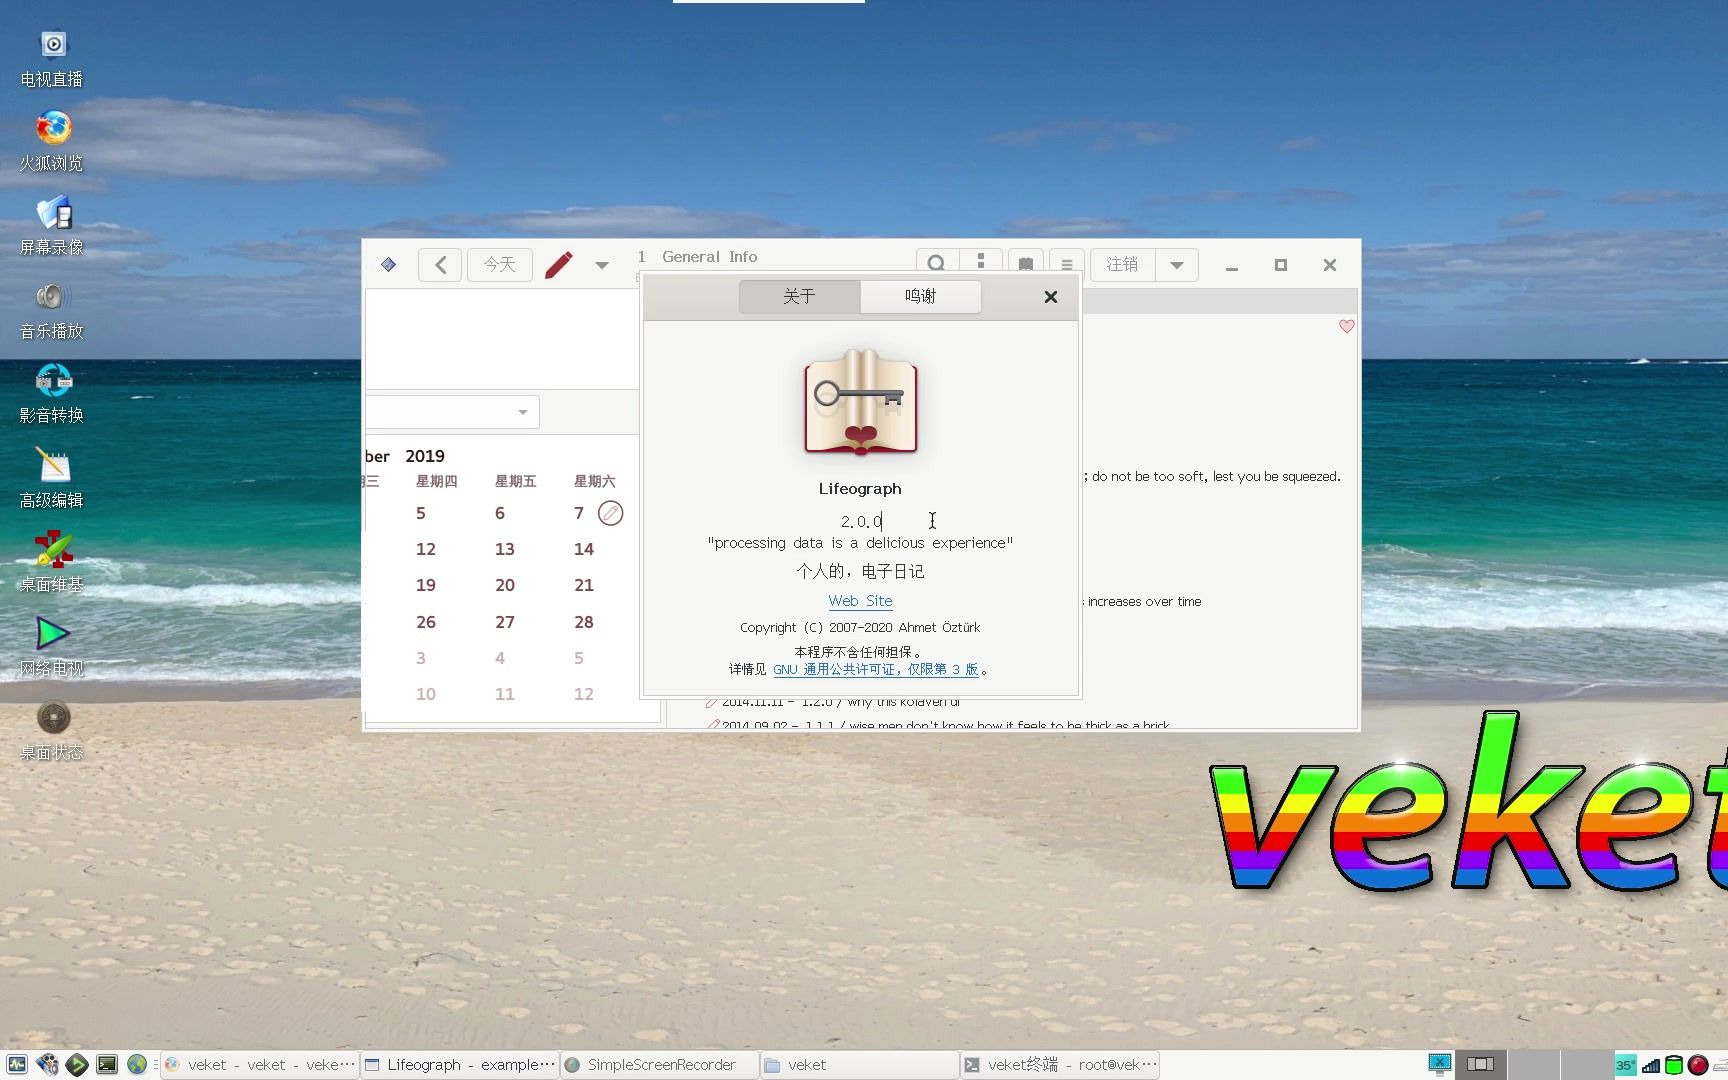Click the circled pencil marker beside day 7
Viewport: 1728px width, 1080px height.
[x=610, y=513]
